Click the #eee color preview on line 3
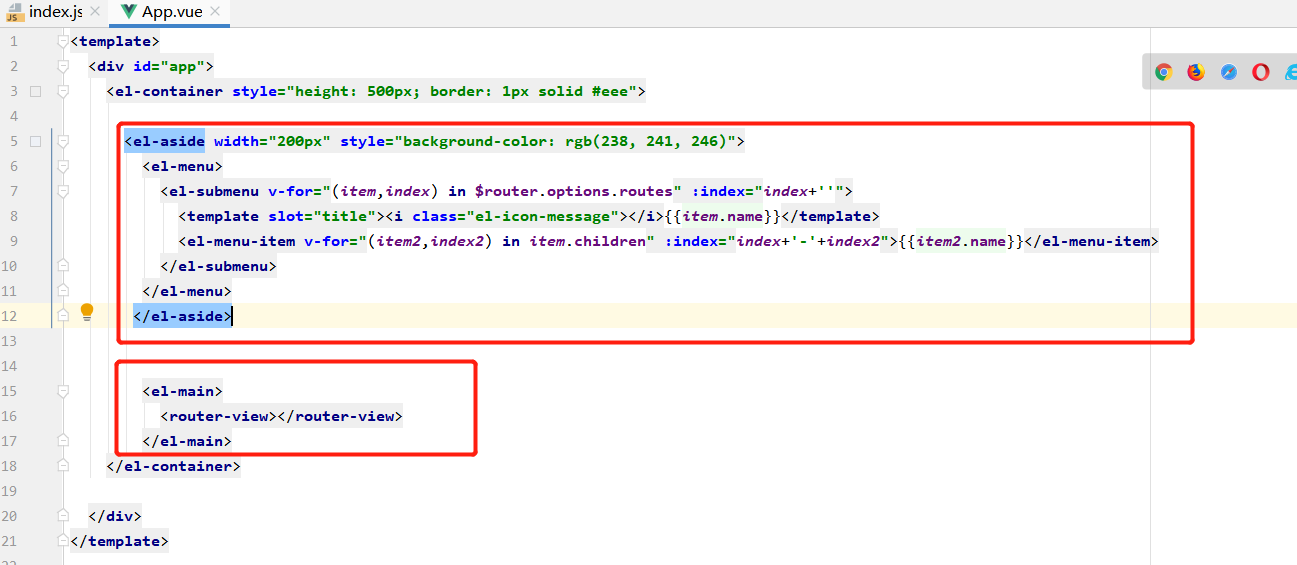Viewport: 1297px width, 565px height. click(x=36, y=91)
